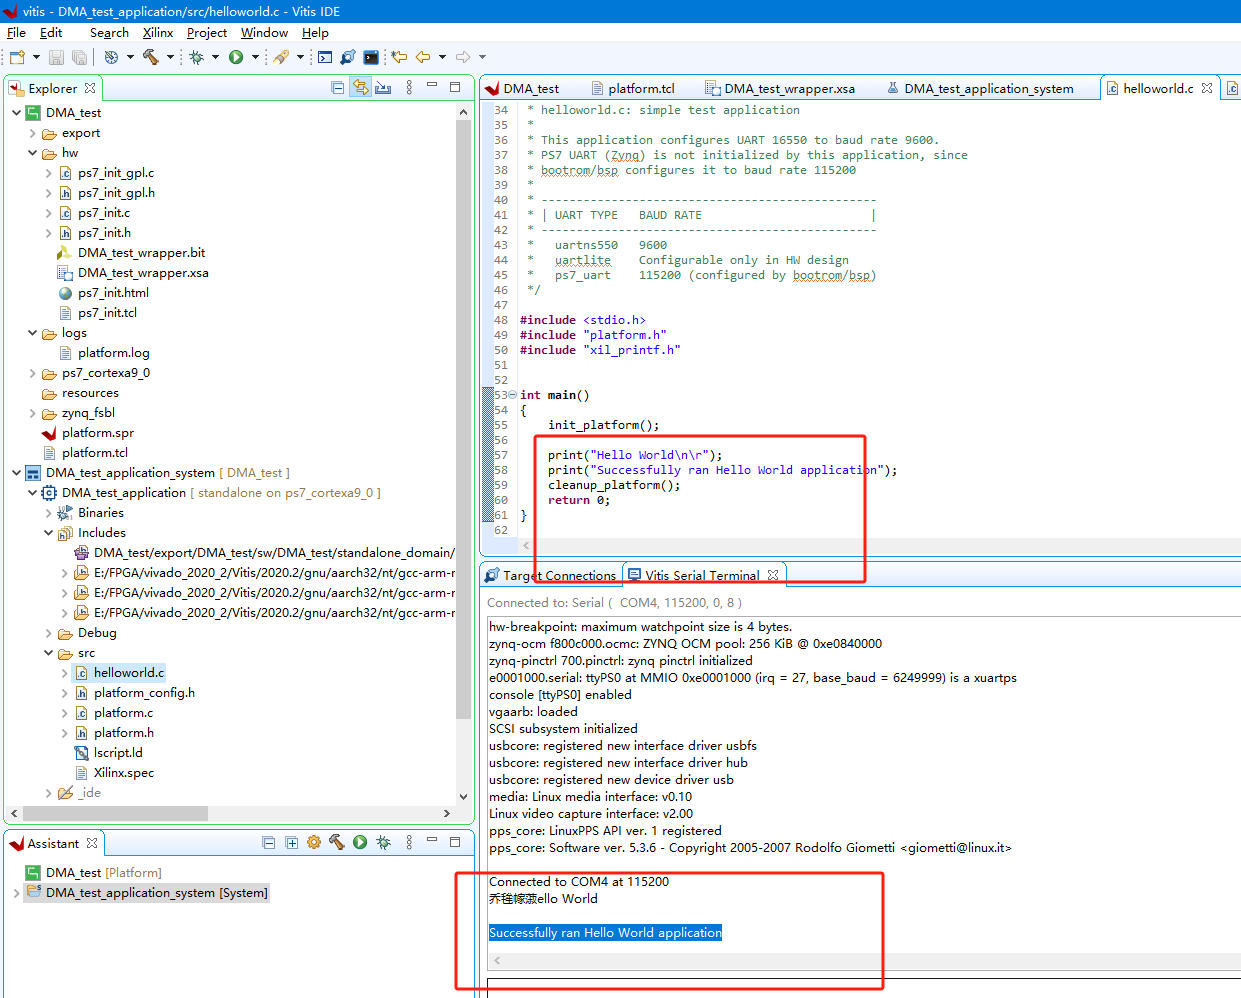Image resolution: width=1241 pixels, height=998 pixels.
Task: Switch to the Target Connections tab
Action: 551,575
